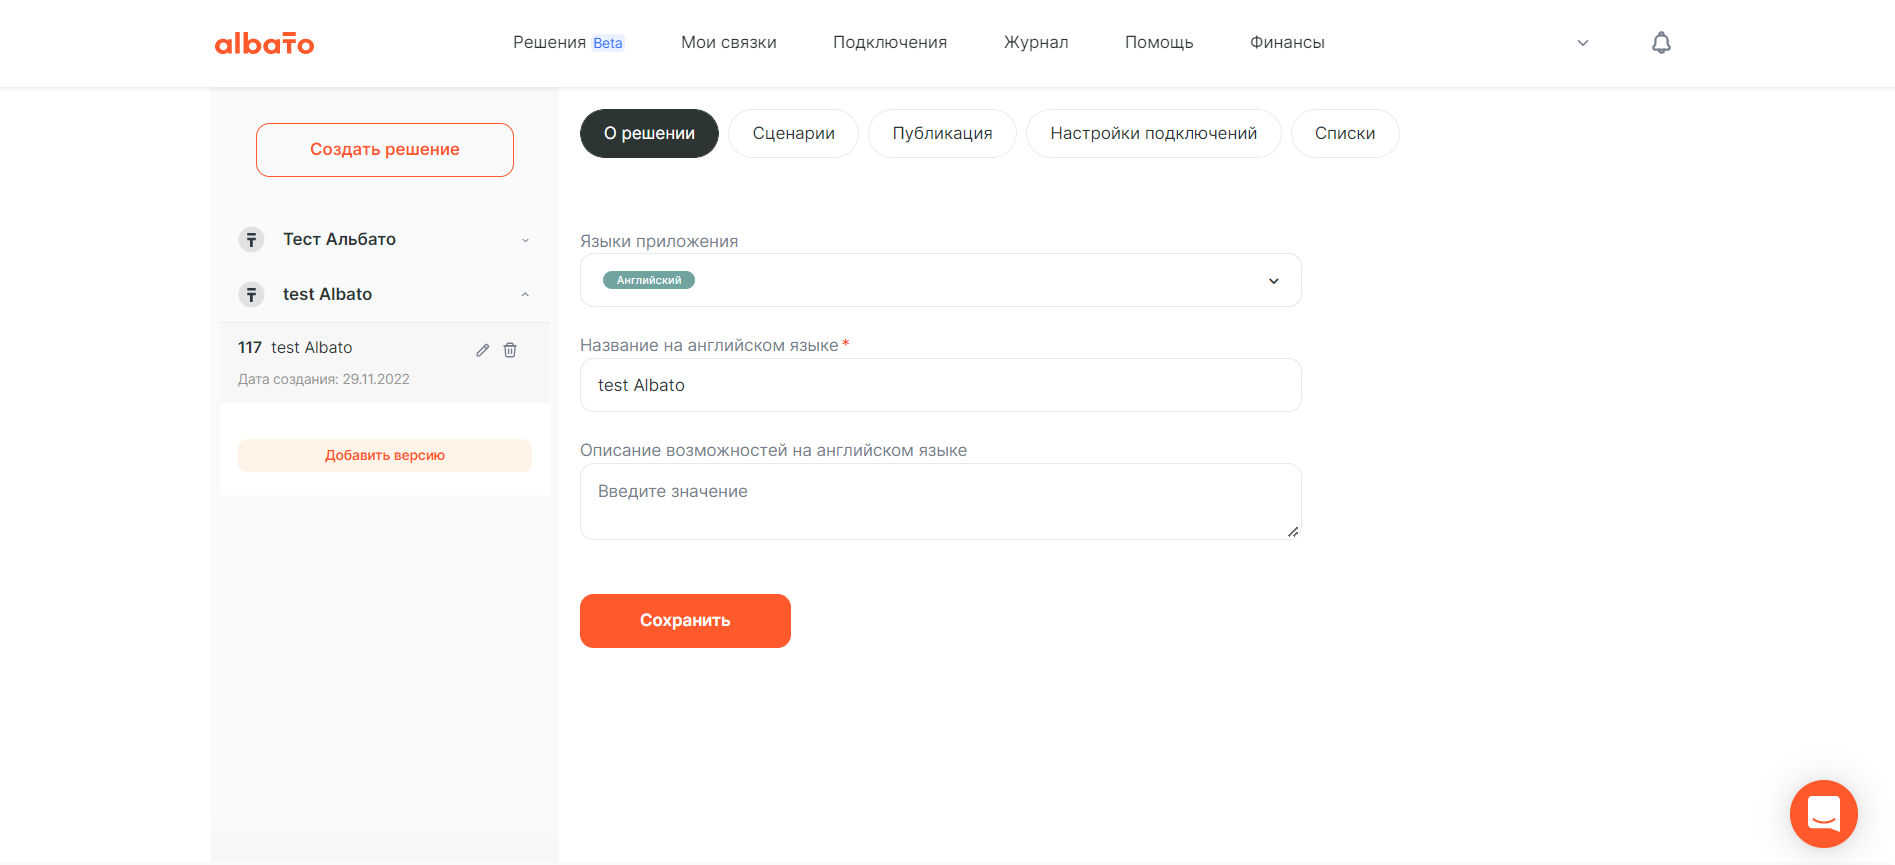Image resolution: width=1895 pixels, height=865 pixels.
Task: Open the Списки tab
Action: click(x=1344, y=134)
